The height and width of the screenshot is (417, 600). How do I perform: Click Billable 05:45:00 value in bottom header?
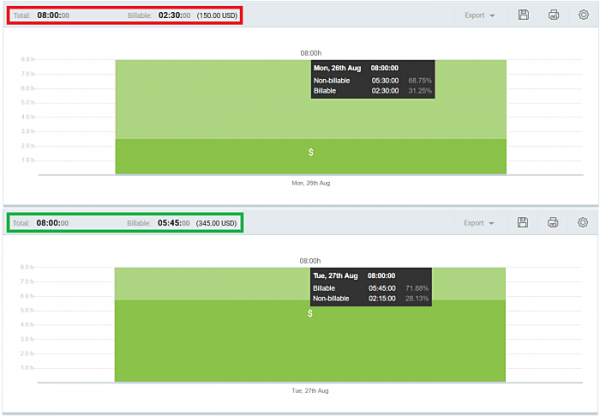tap(174, 224)
